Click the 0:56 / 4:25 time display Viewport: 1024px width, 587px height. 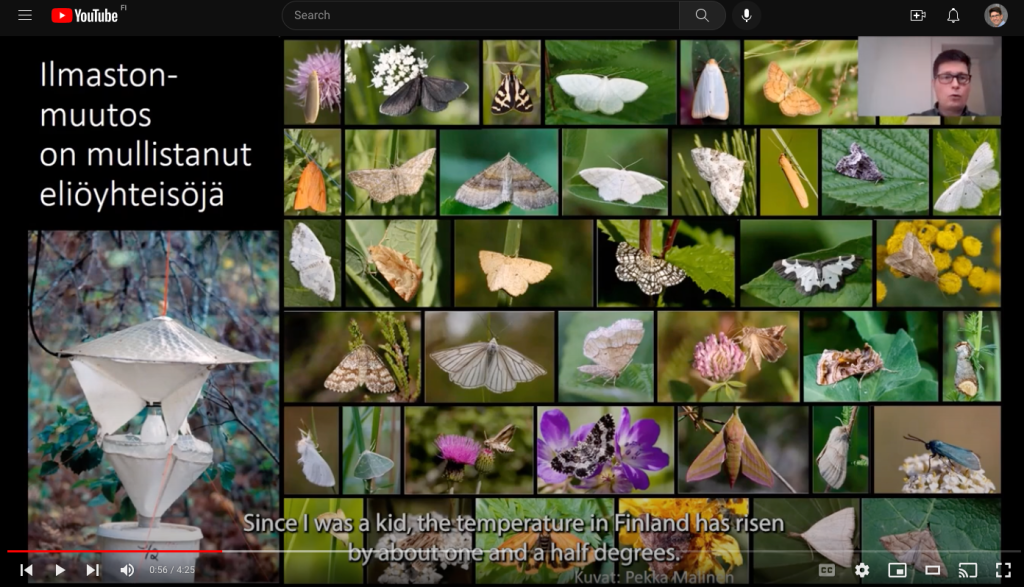coord(172,570)
